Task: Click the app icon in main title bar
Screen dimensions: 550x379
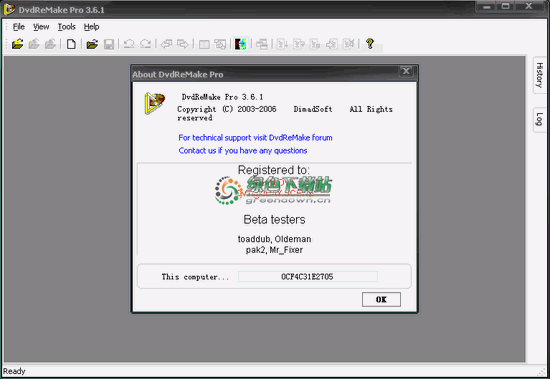Action: pyautogui.click(x=9, y=9)
